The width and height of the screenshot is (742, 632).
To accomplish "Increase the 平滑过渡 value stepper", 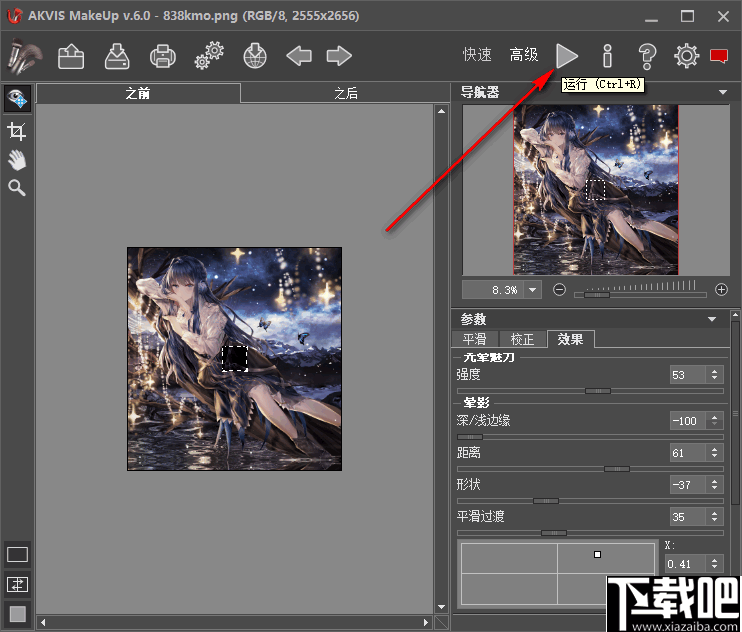I will click(715, 513).
